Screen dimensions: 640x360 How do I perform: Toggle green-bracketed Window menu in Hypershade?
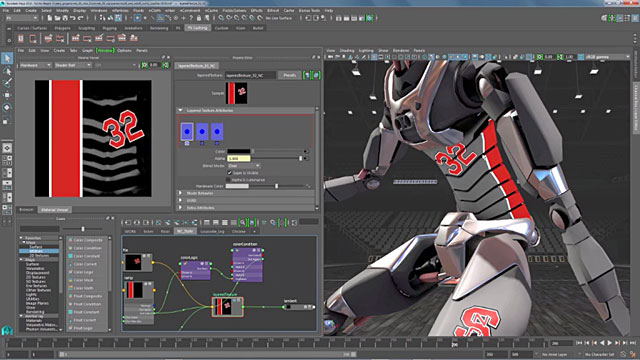point(104,51)
